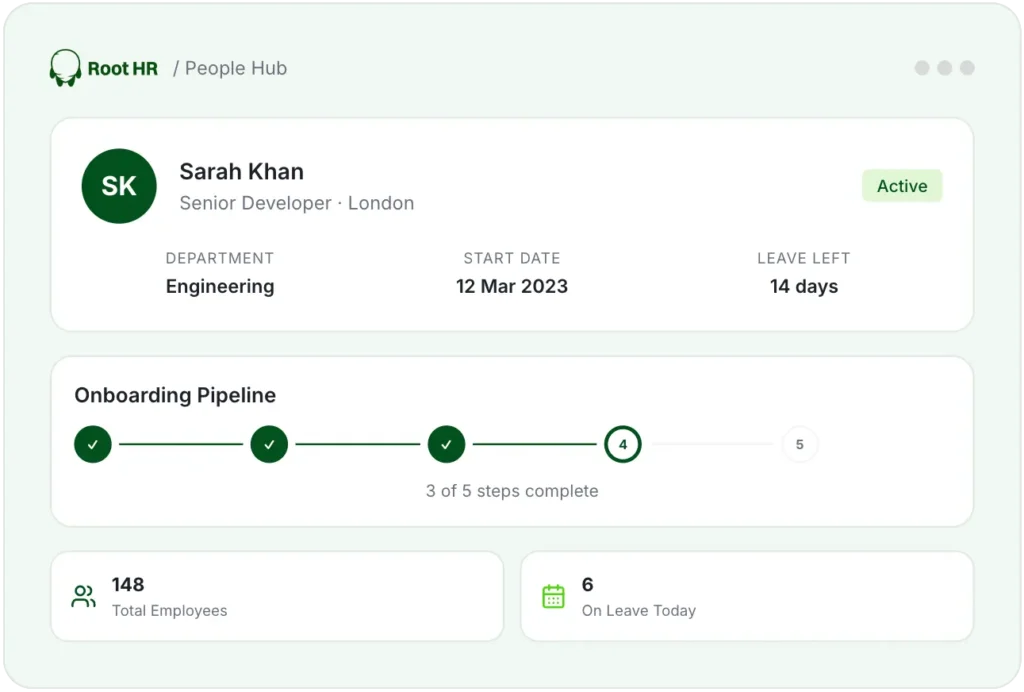Click the START DATE field label
This screenshot has height=692, width=1024.
point(512,259)
